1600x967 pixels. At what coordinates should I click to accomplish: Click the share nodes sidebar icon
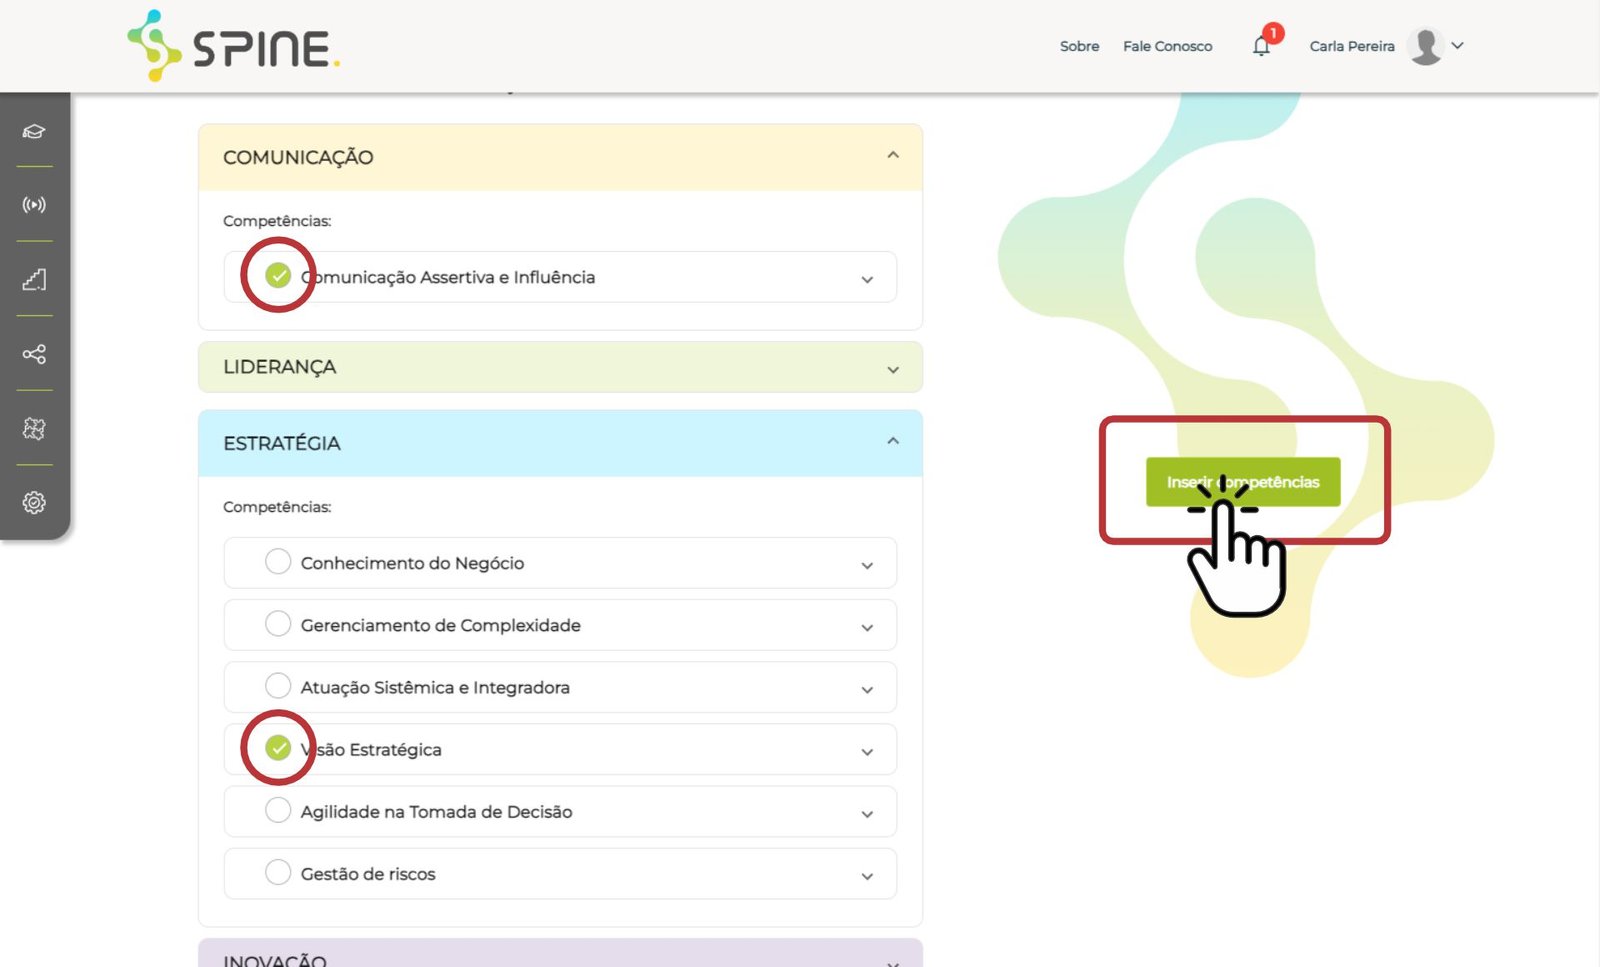(x=34, y=354)
